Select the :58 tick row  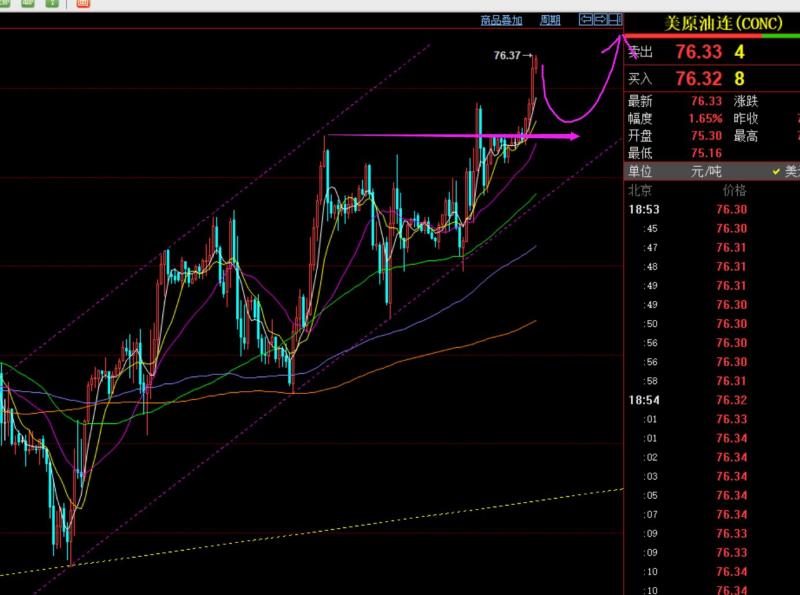point(712,381)
